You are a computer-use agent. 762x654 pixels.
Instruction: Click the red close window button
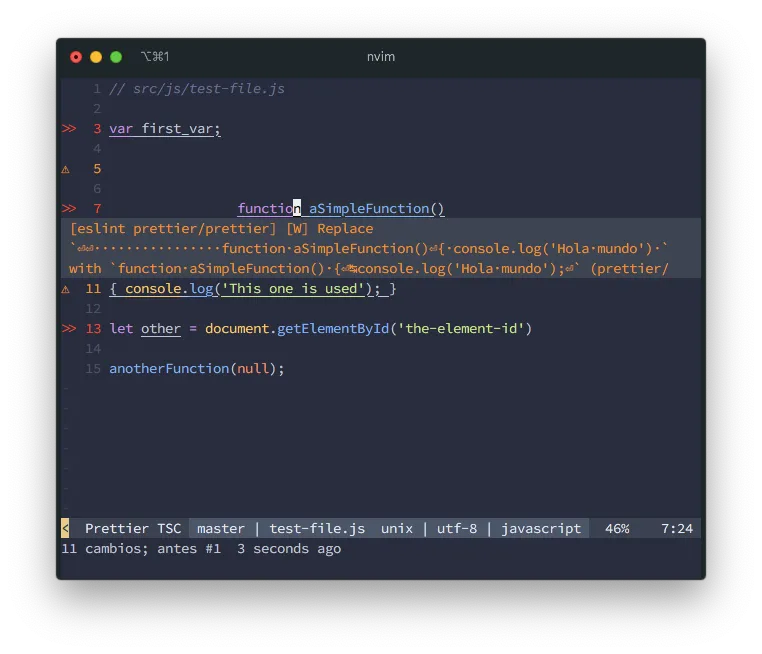pos(76,57)
